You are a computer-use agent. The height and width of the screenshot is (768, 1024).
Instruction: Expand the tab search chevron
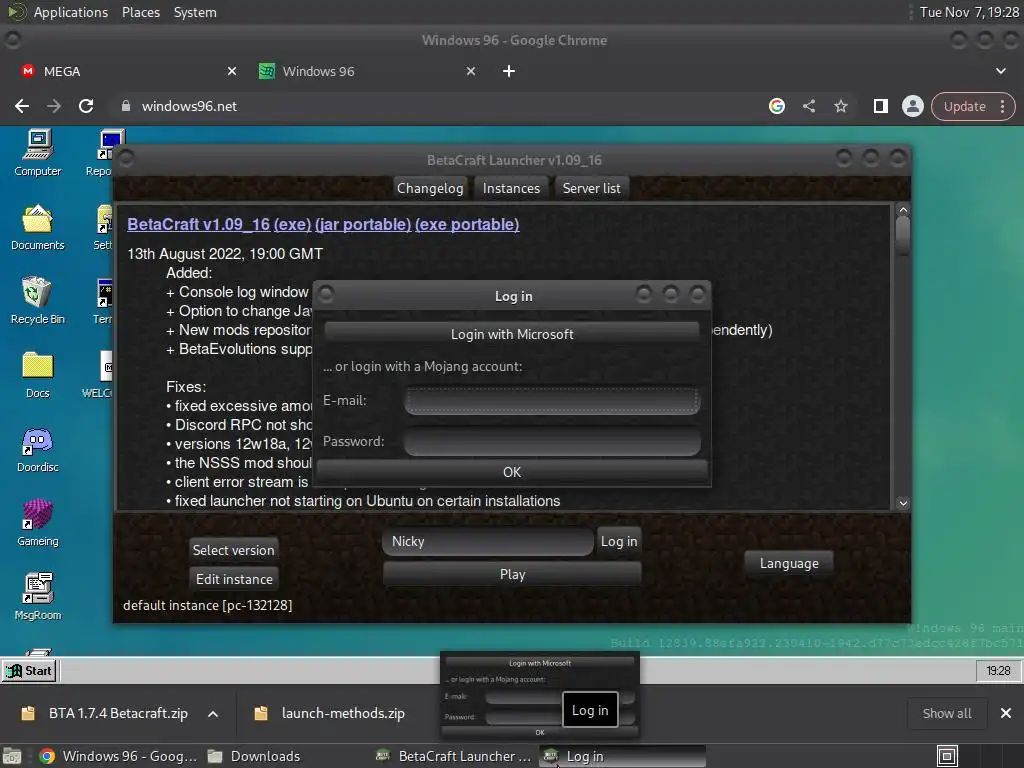pyautogui.click(x=1001, y=71)
